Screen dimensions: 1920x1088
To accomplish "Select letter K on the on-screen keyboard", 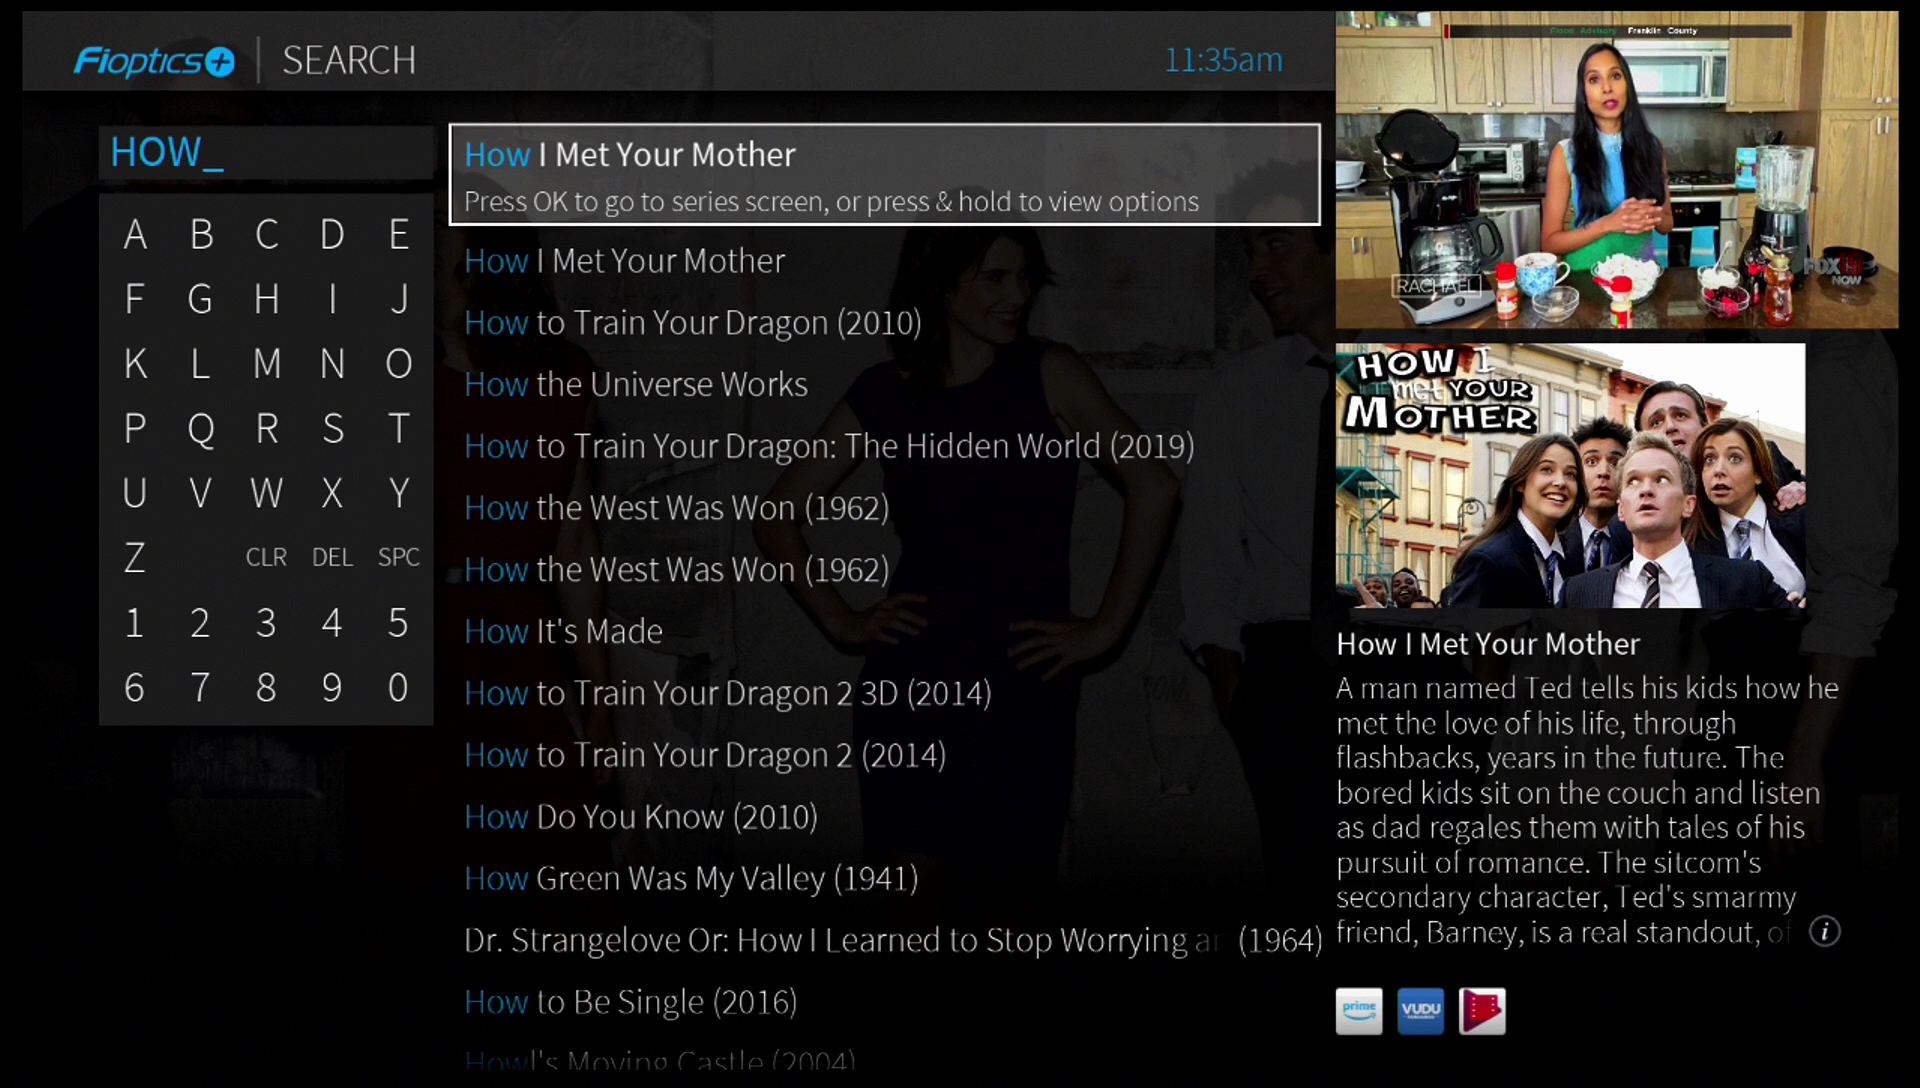I will (135, 364).
